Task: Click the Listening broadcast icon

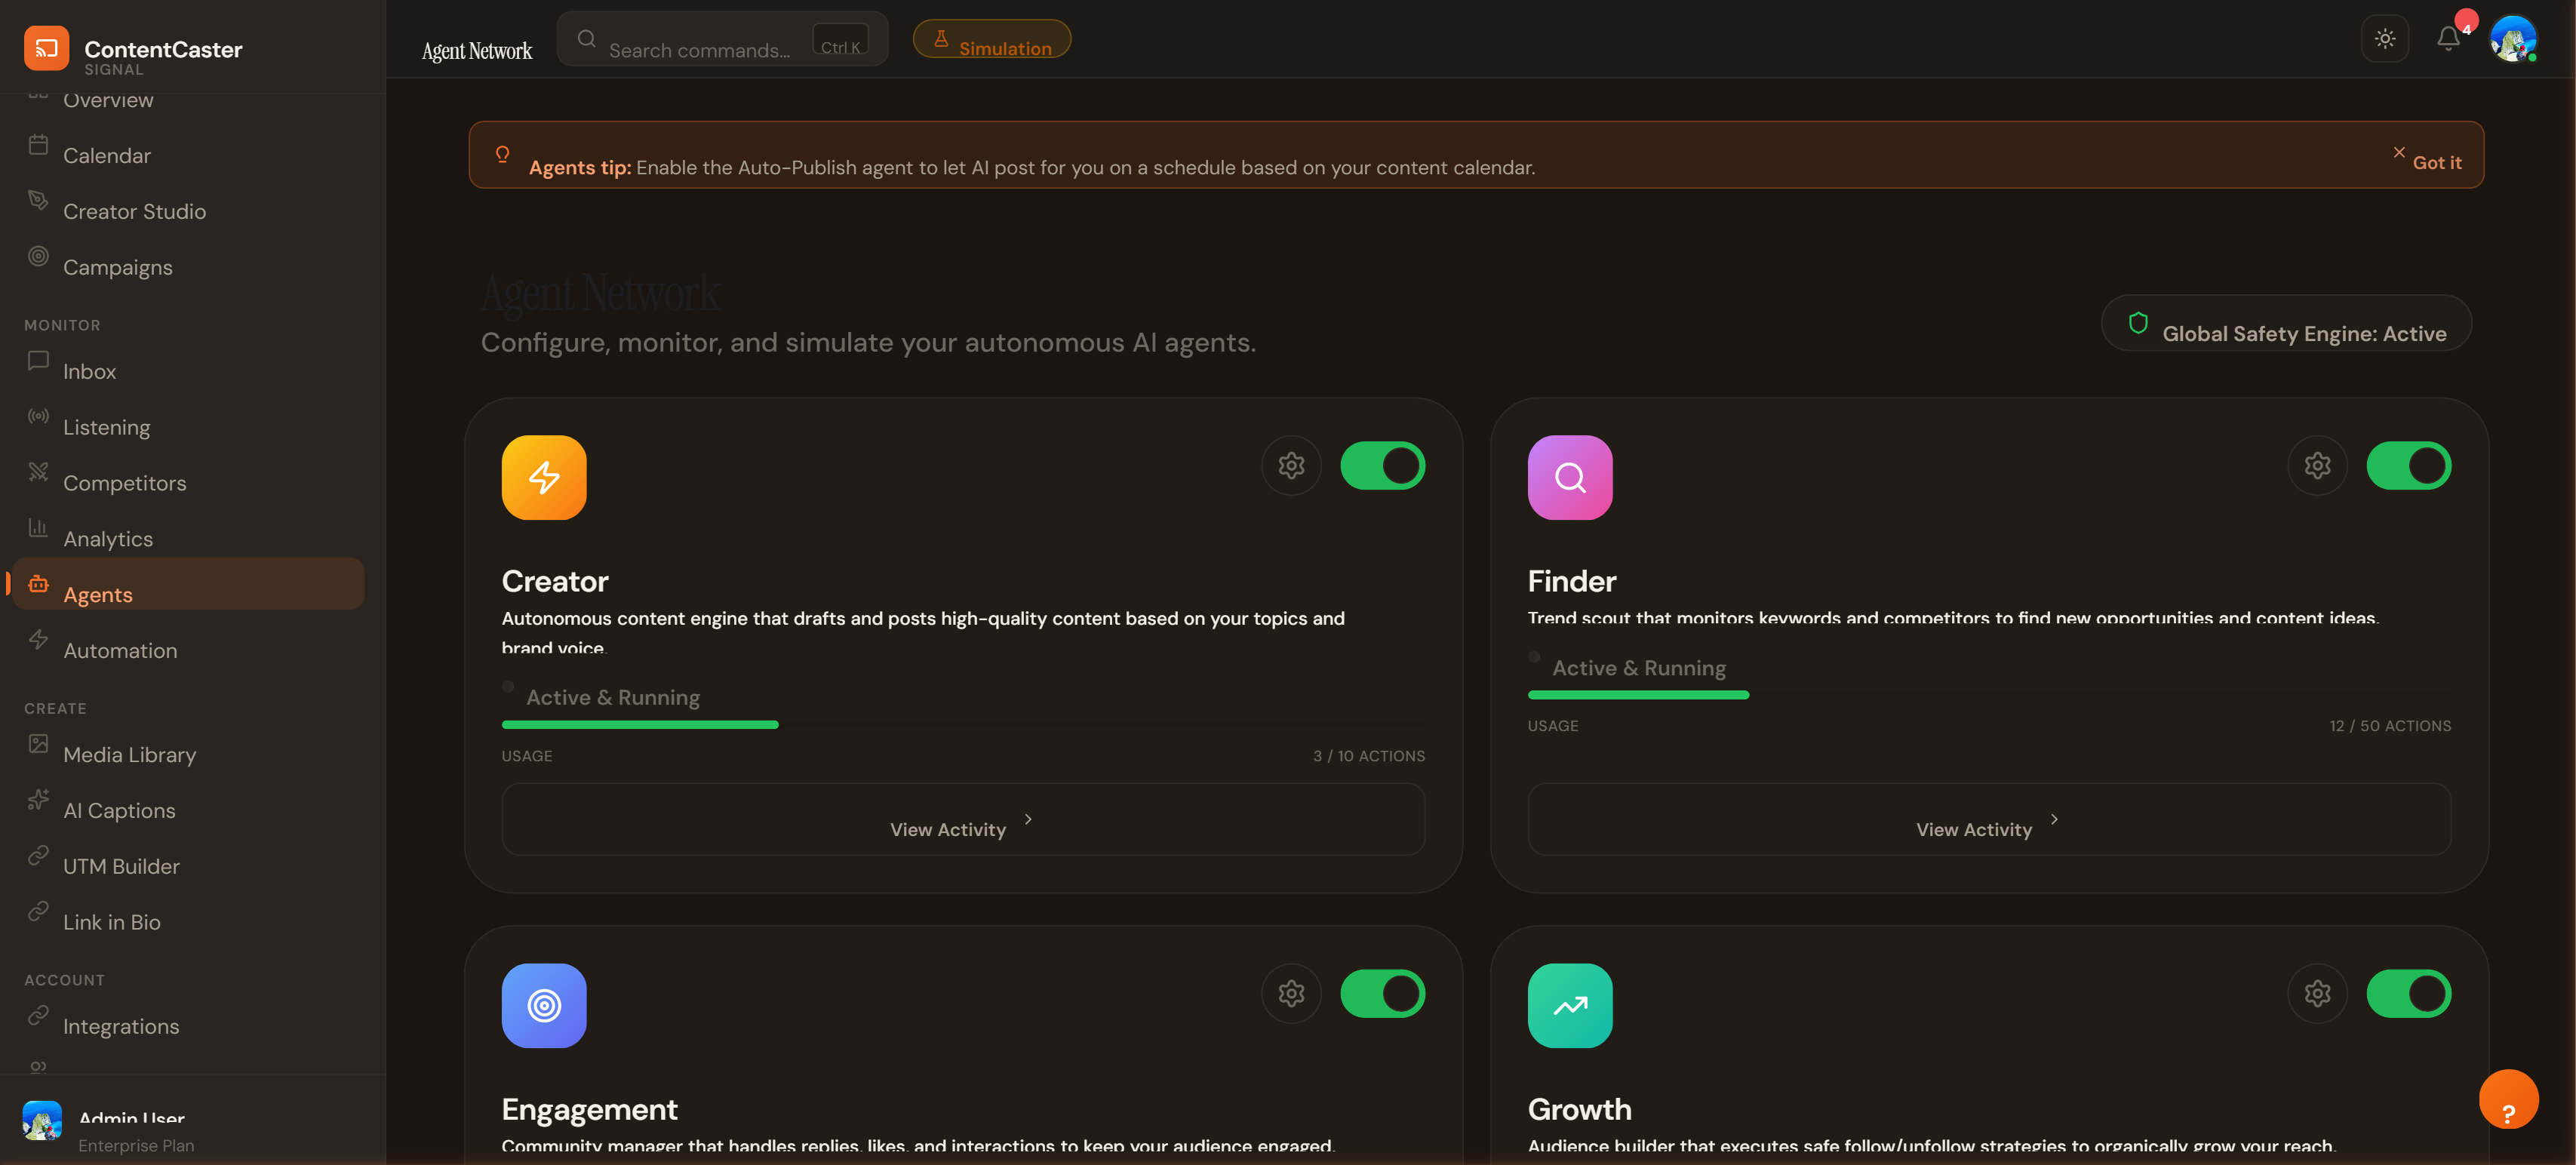Action: (x=38, y=416)
